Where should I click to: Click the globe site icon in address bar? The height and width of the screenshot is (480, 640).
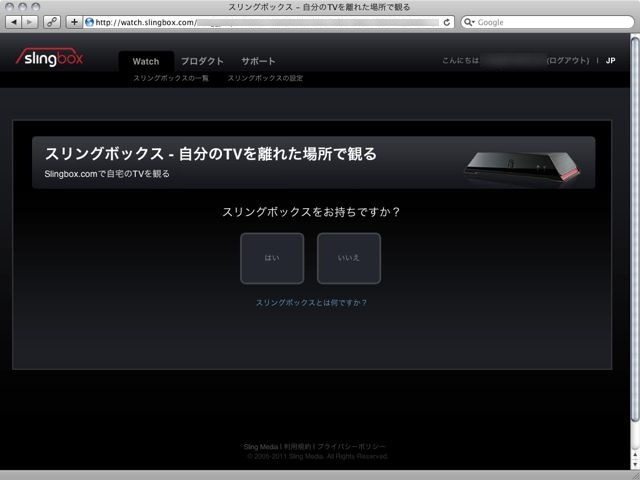point(89,22)
